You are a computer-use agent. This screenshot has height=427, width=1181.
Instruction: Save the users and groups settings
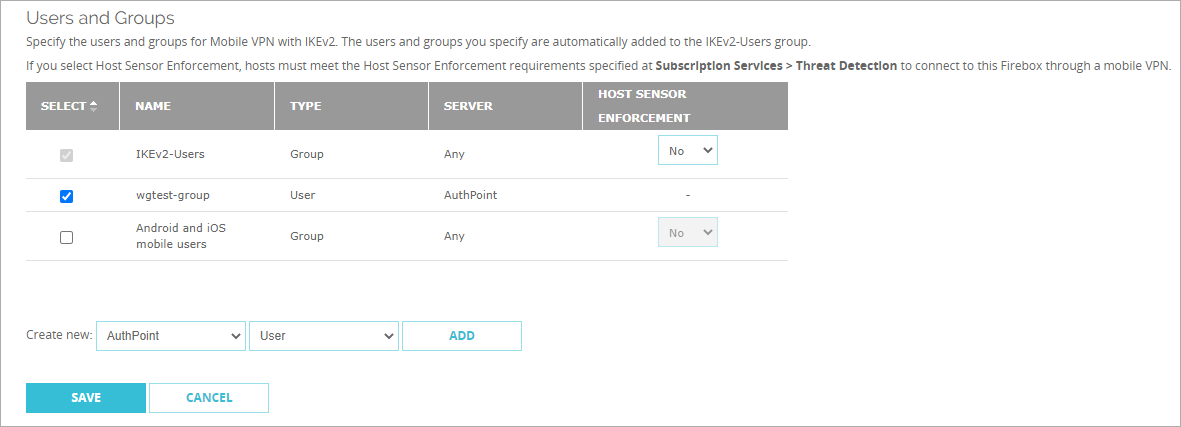coord(86,398)
